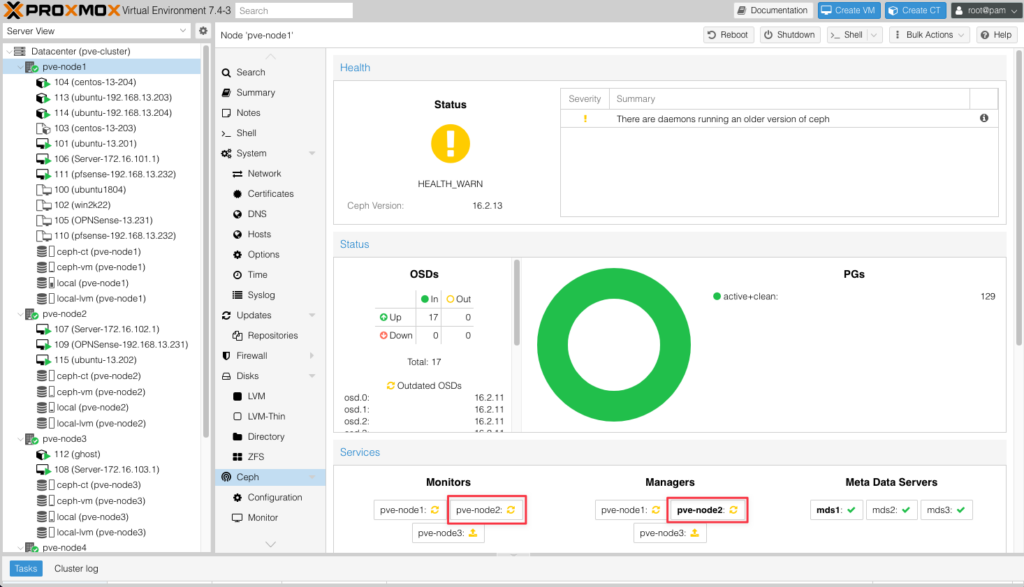Image resolution: width=1024 pixels, height=587 pixels.
Task: Click the green PGs donut chart
Action: (x=613, y=345)
